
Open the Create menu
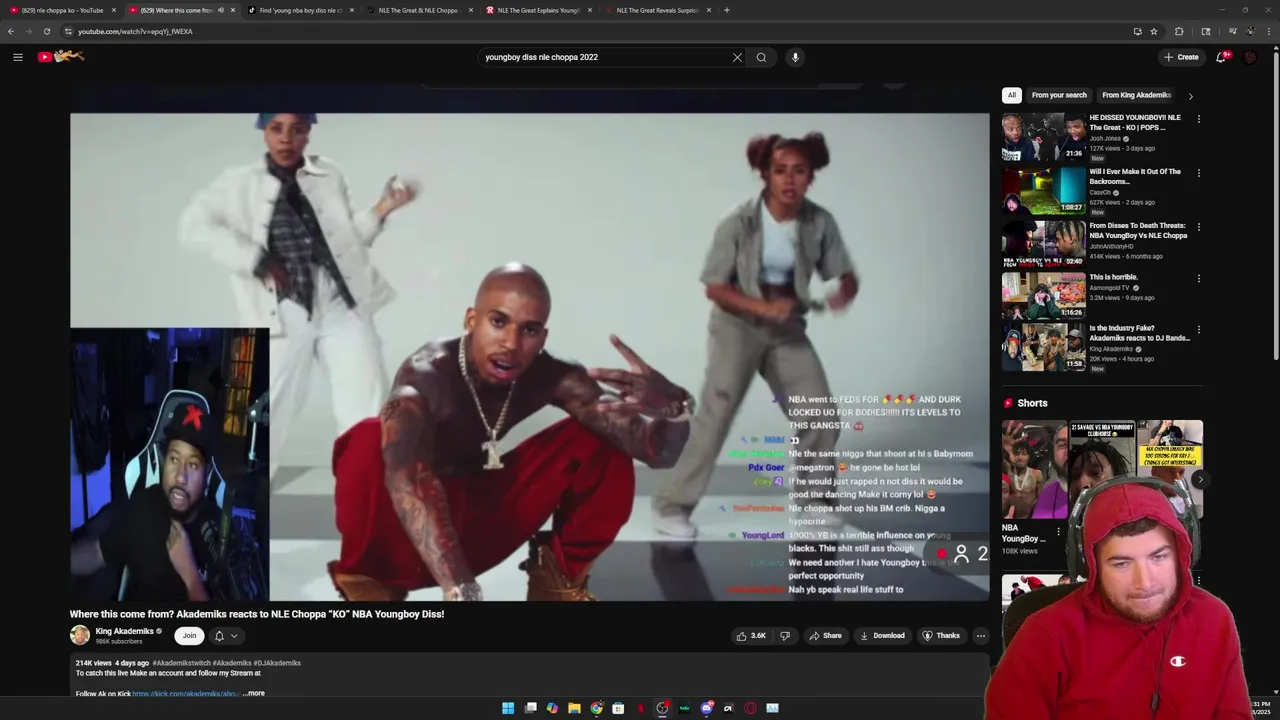(x=1181, y=57)
